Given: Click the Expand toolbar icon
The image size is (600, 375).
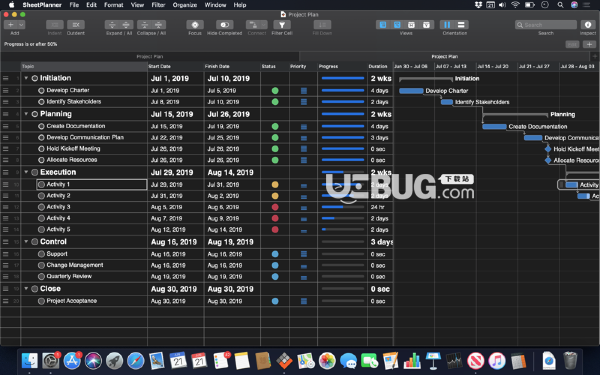Looking at the screenshot, I should pos(112,25).
